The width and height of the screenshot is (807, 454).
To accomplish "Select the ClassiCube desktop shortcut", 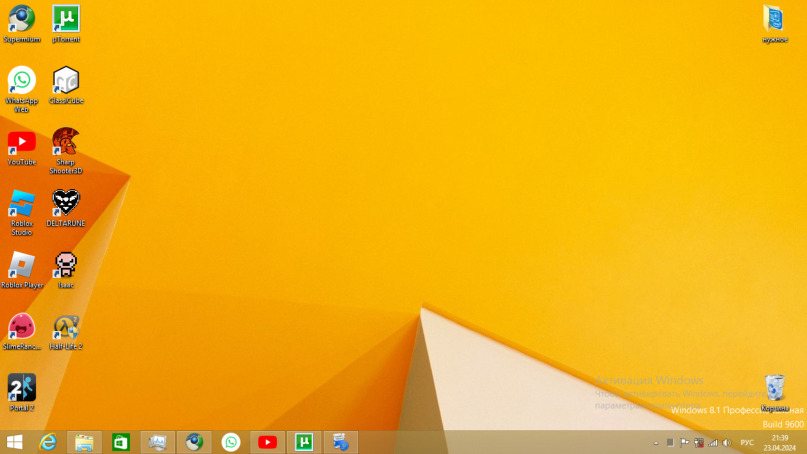I will (x=66, y=85).
